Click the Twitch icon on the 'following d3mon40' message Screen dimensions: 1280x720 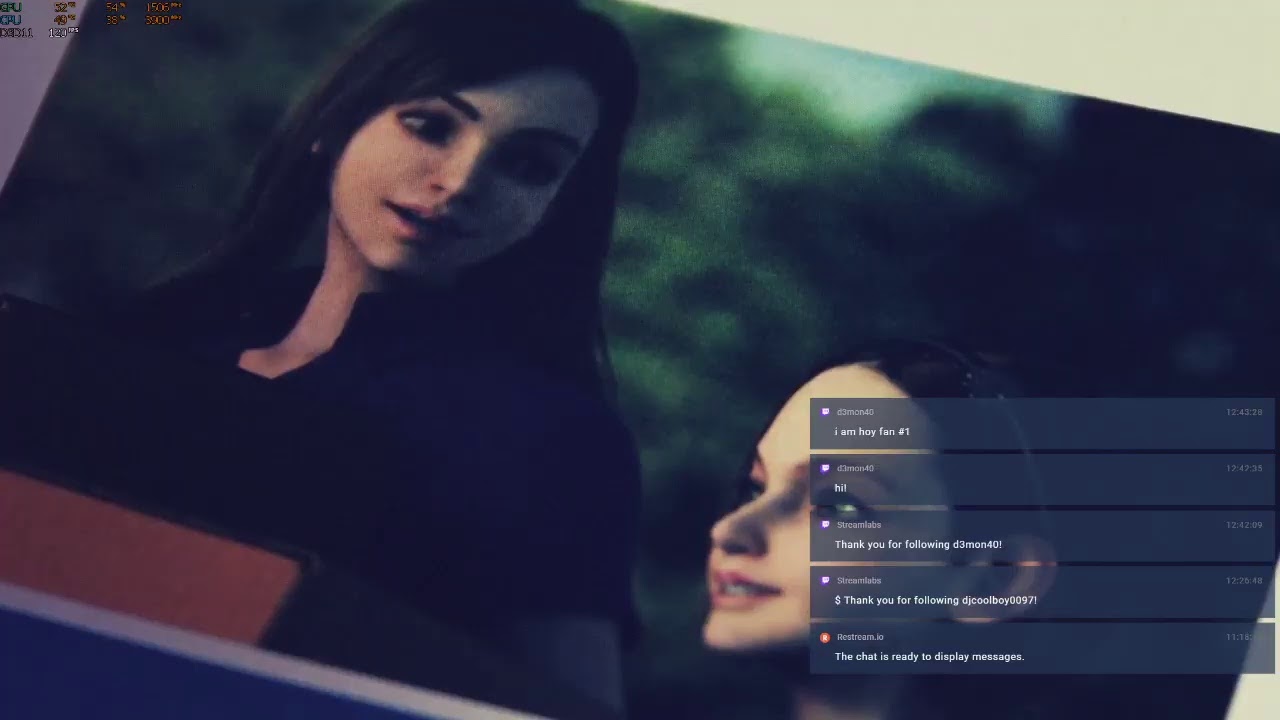[x=825, y=524]
